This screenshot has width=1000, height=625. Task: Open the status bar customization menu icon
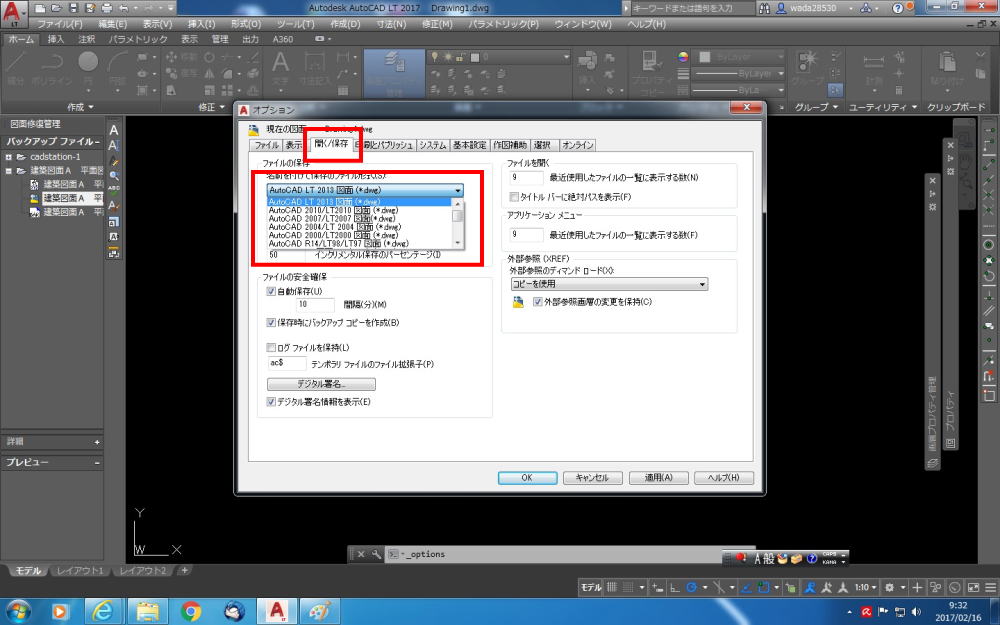pyautogui.click(x=991, y=587)
